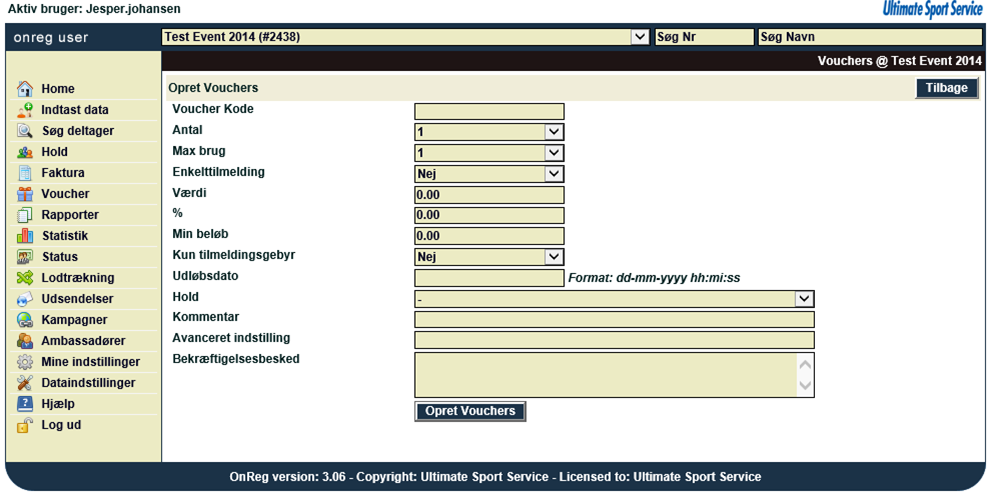Open the Faktura section

click(63, 173)
